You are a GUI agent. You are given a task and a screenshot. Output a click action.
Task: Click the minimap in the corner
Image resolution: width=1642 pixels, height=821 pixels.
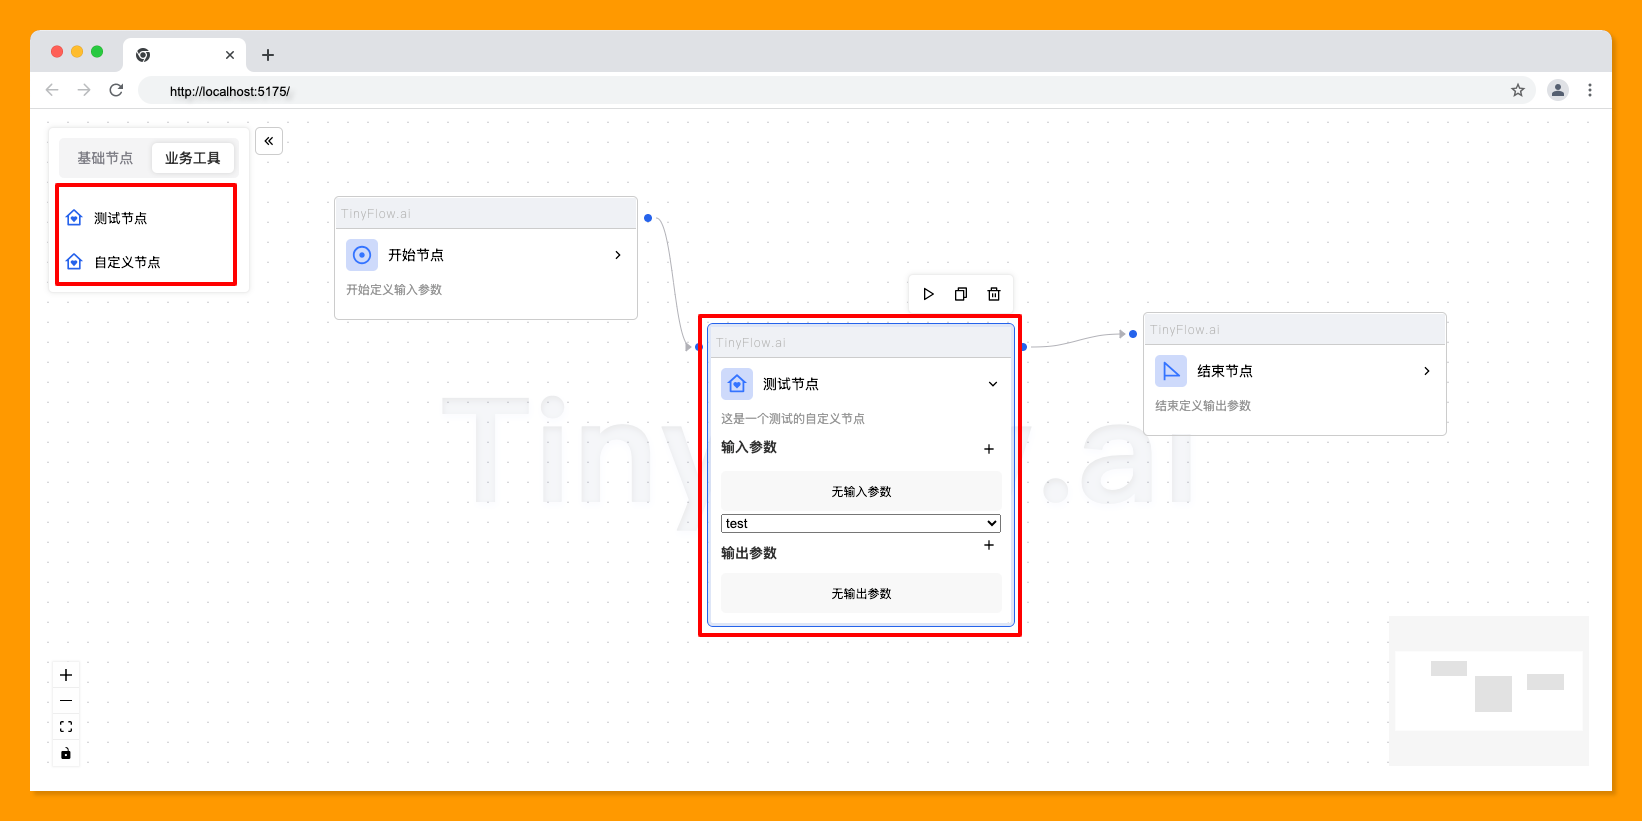tap(1489, 691)
